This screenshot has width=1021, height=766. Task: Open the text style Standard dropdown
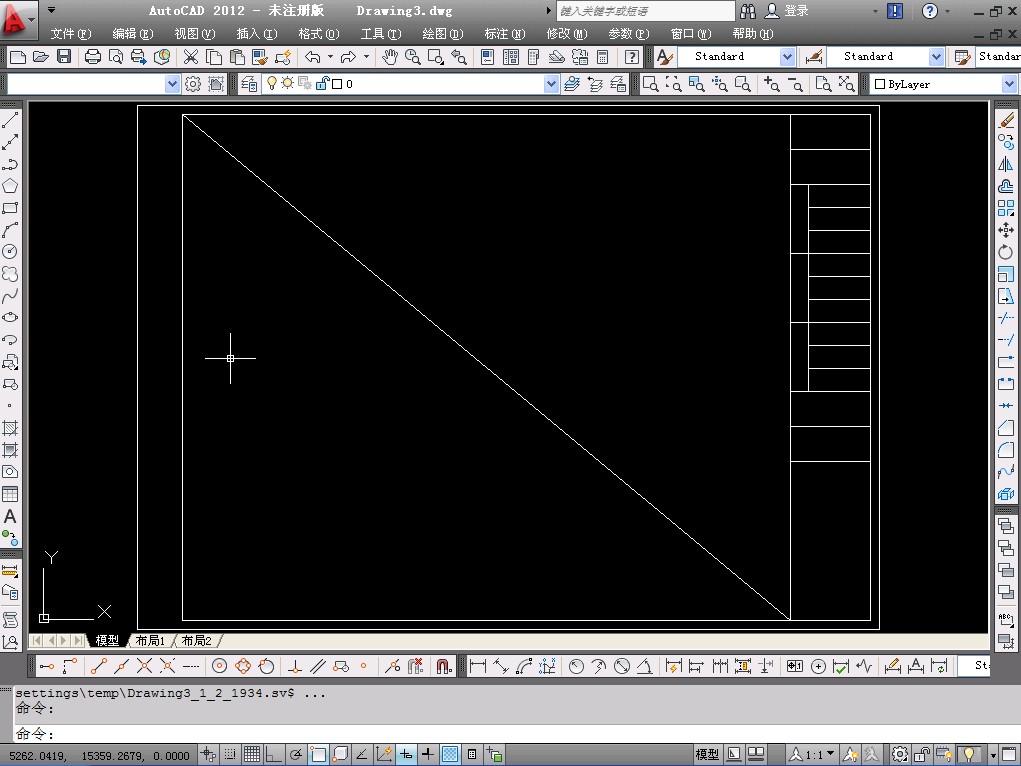coord(787,57)
